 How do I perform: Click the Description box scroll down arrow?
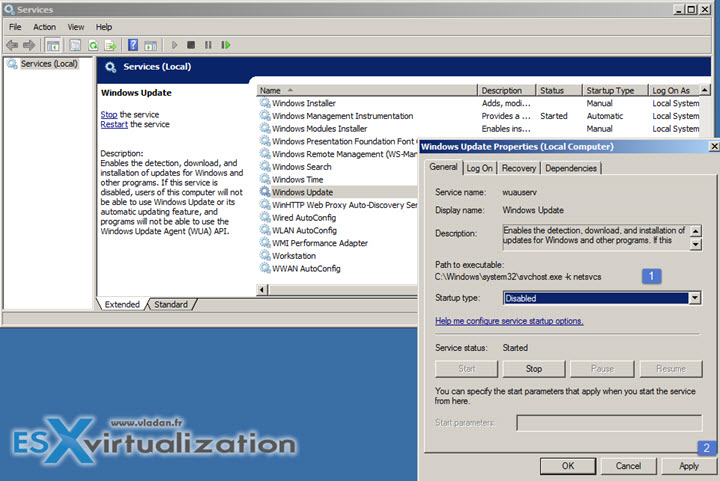click(696, 245)
